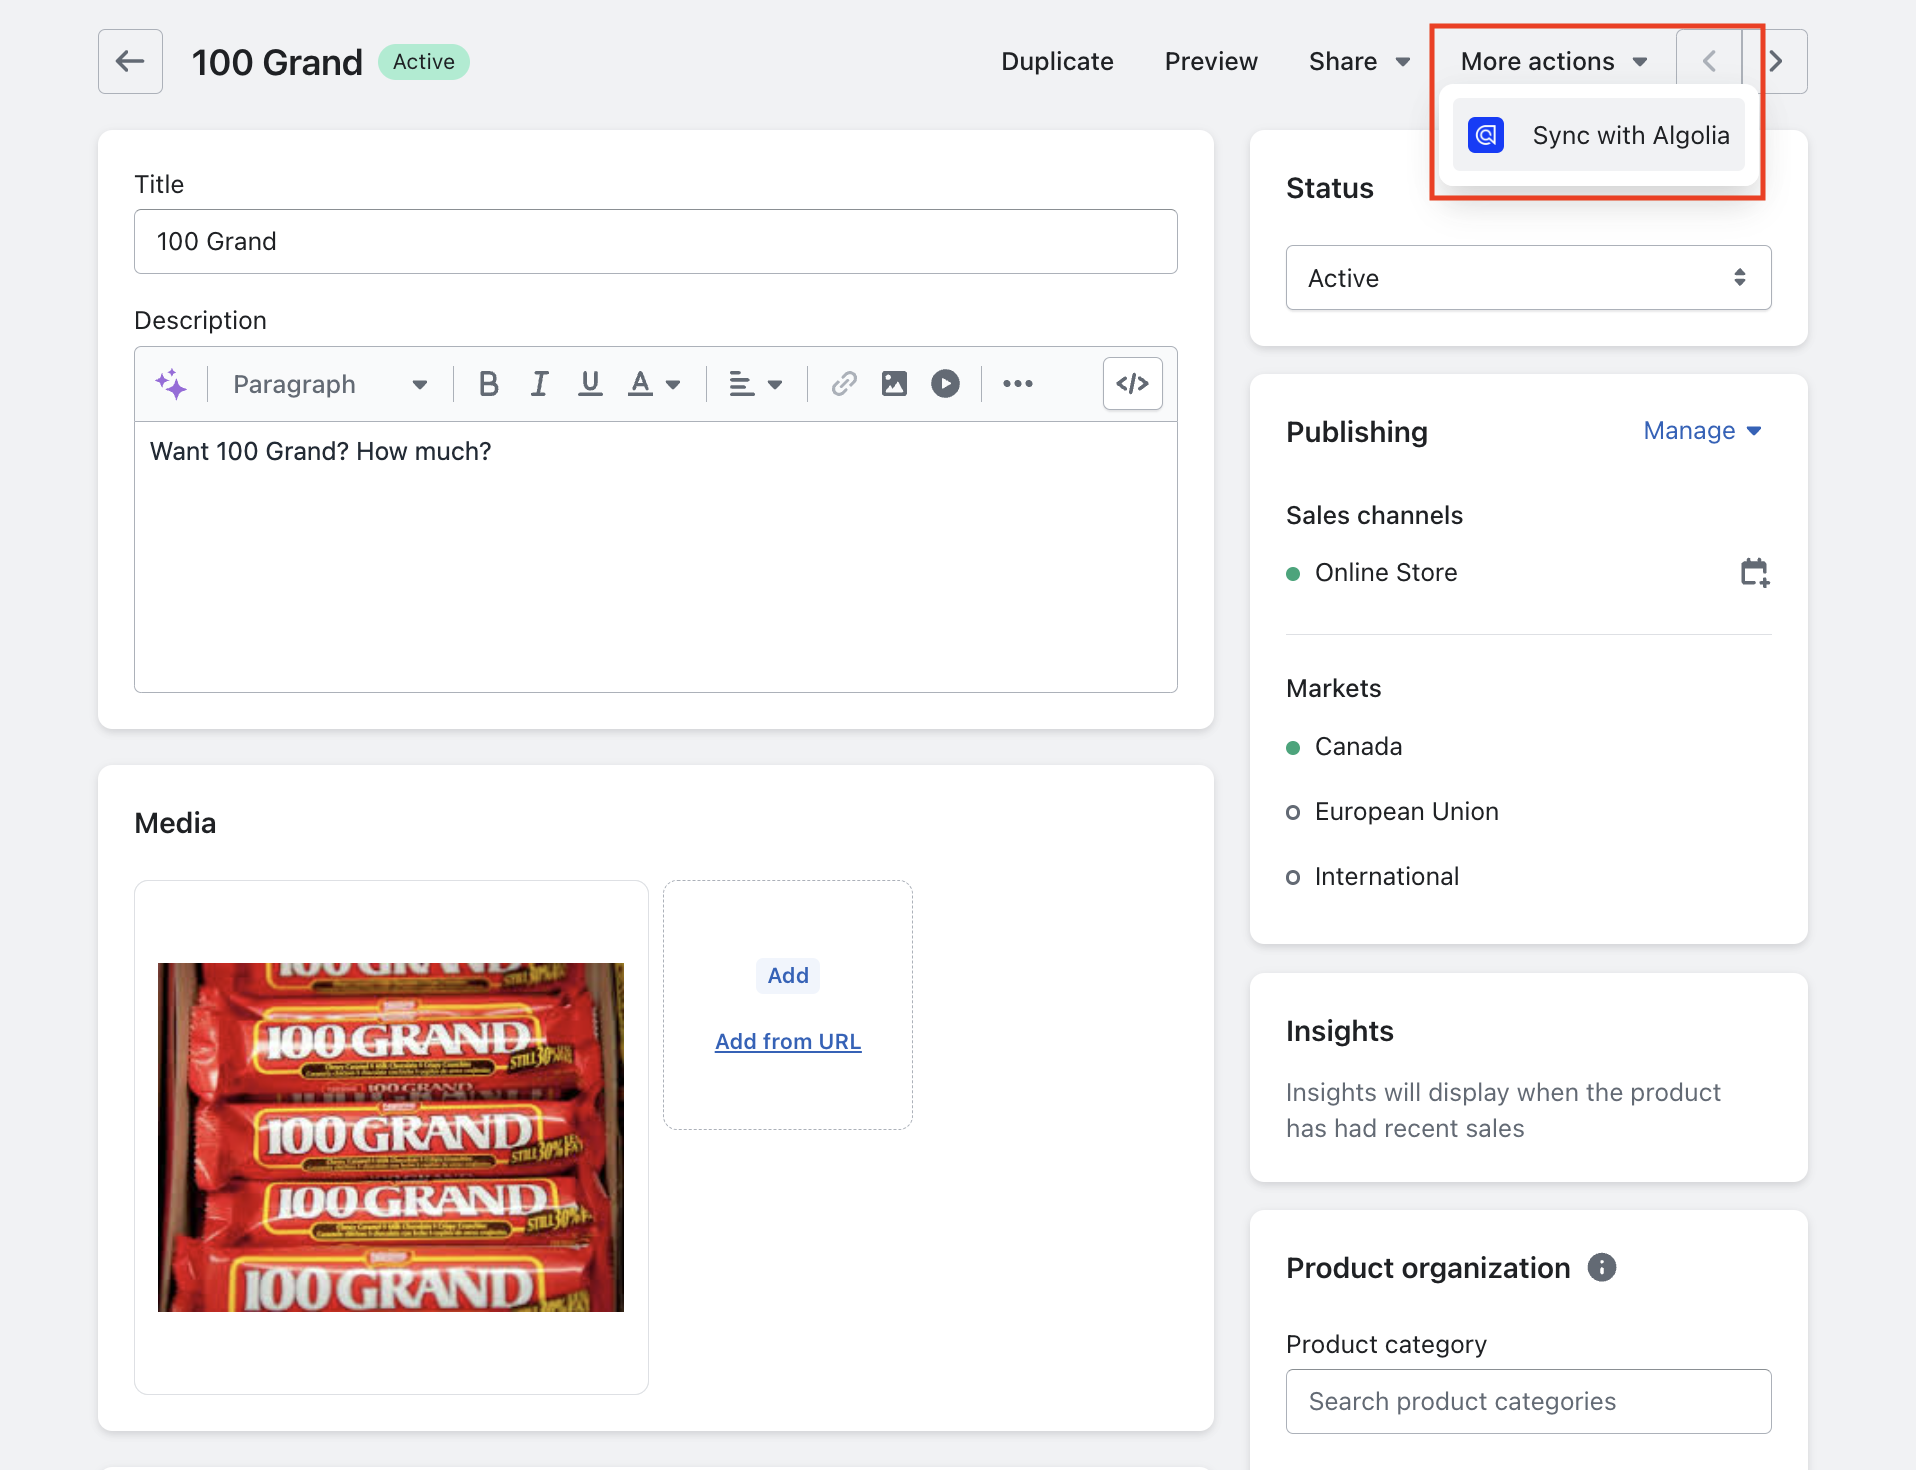
Task: Click the Preview button
Action: (x=1211, y=62)
